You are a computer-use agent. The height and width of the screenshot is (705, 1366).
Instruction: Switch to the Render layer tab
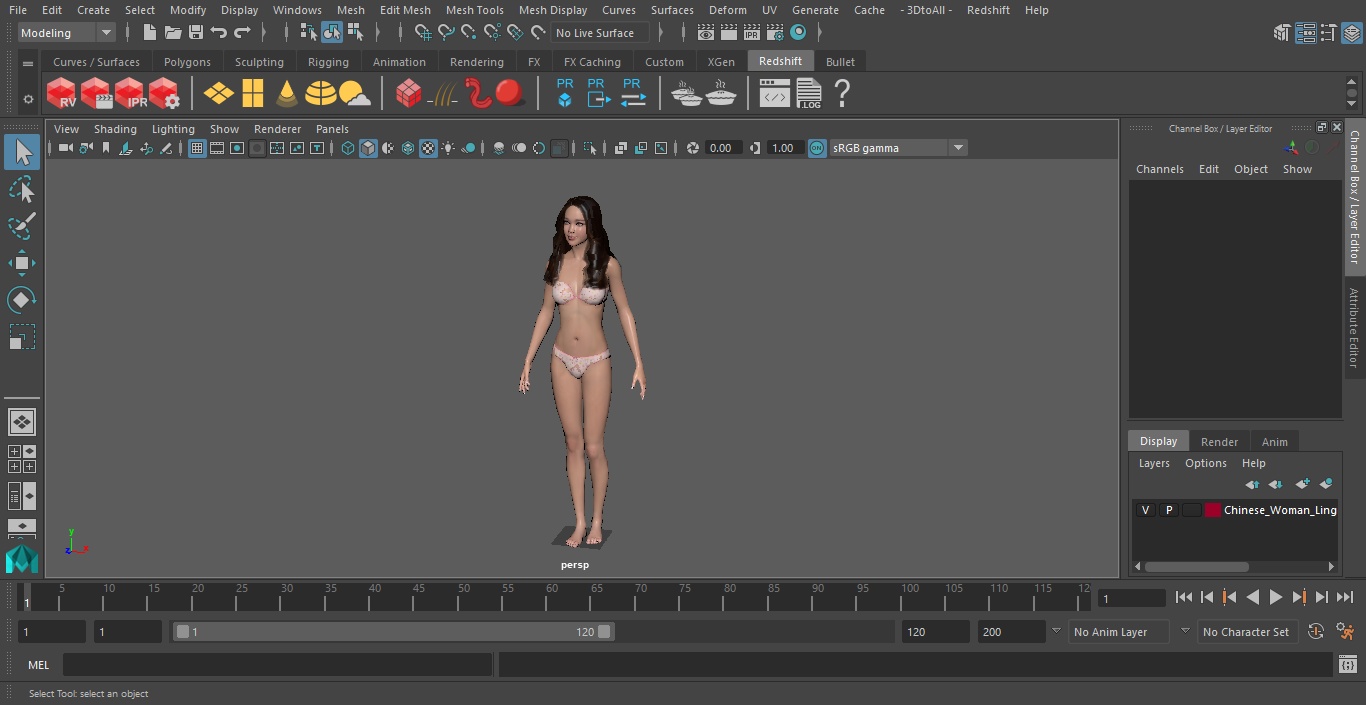[x=1219, y=442]
